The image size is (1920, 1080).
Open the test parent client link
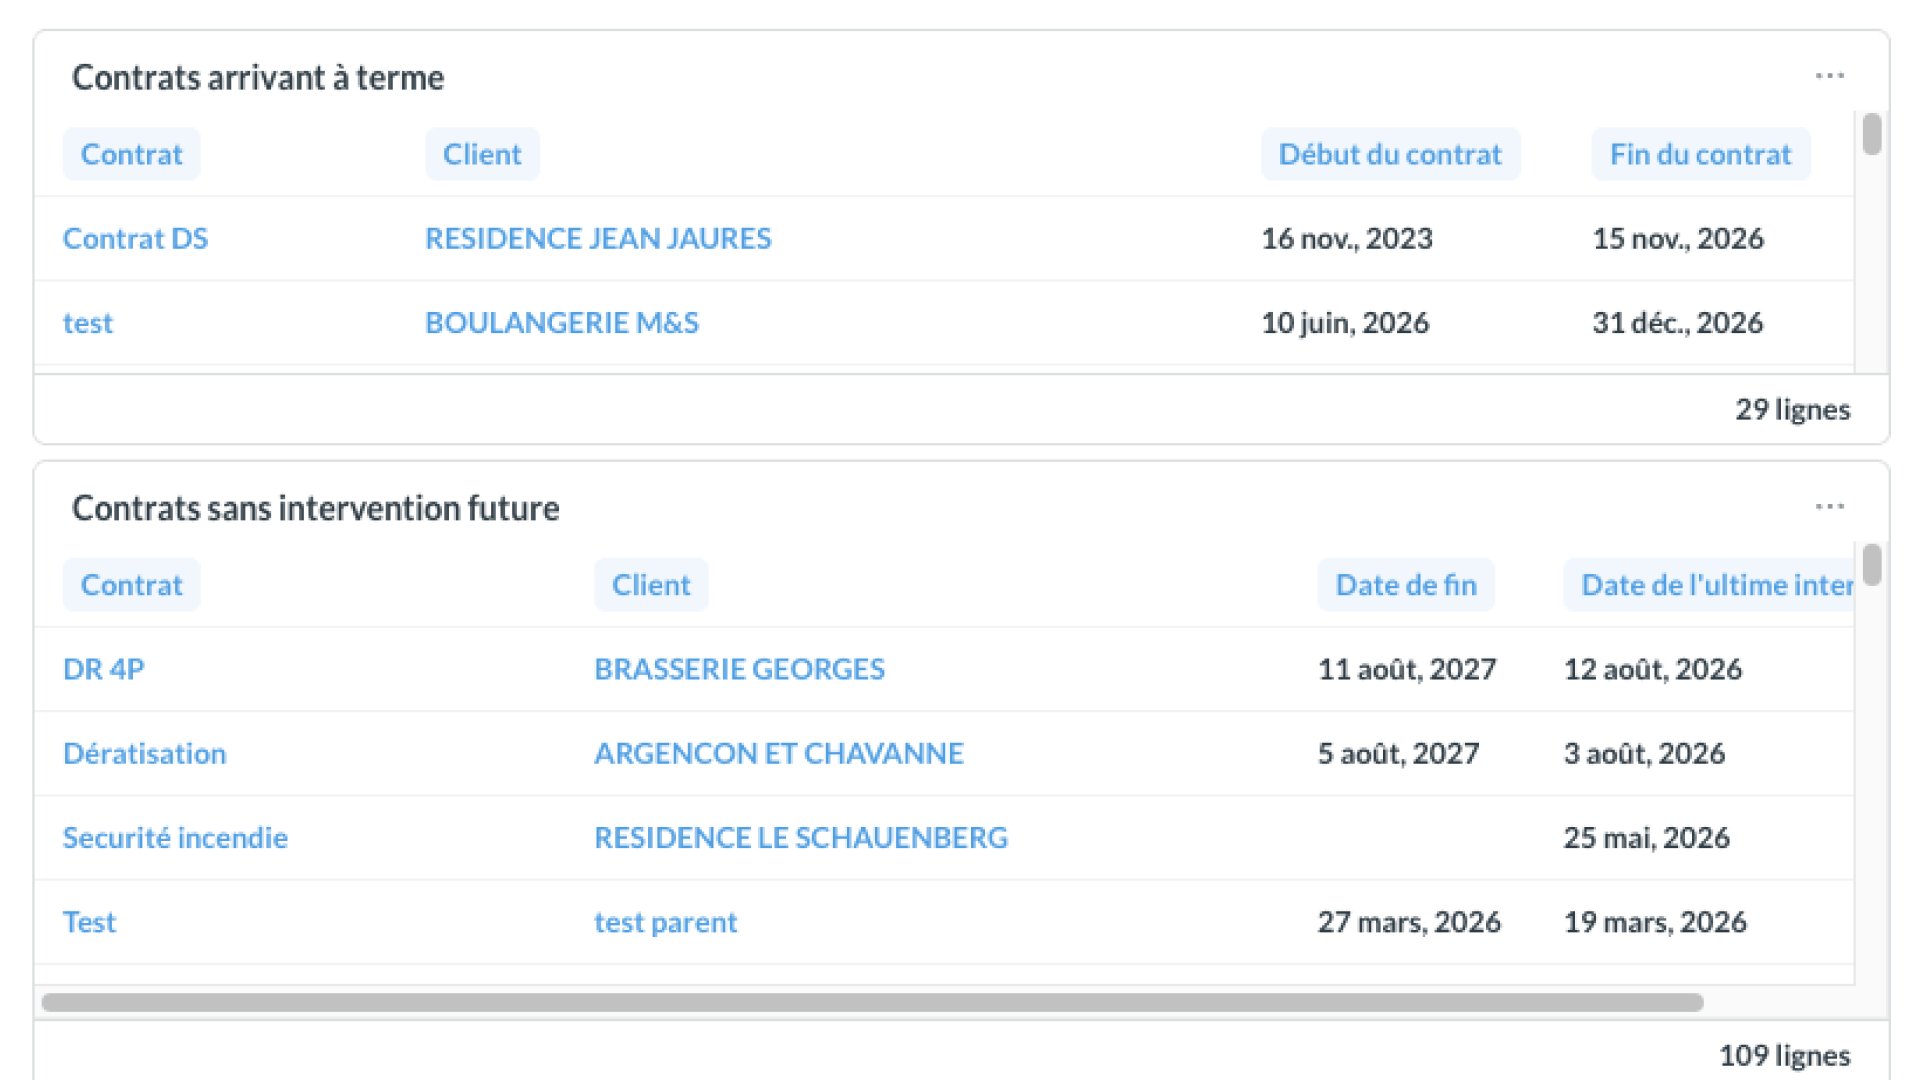(x=666, y=922)
